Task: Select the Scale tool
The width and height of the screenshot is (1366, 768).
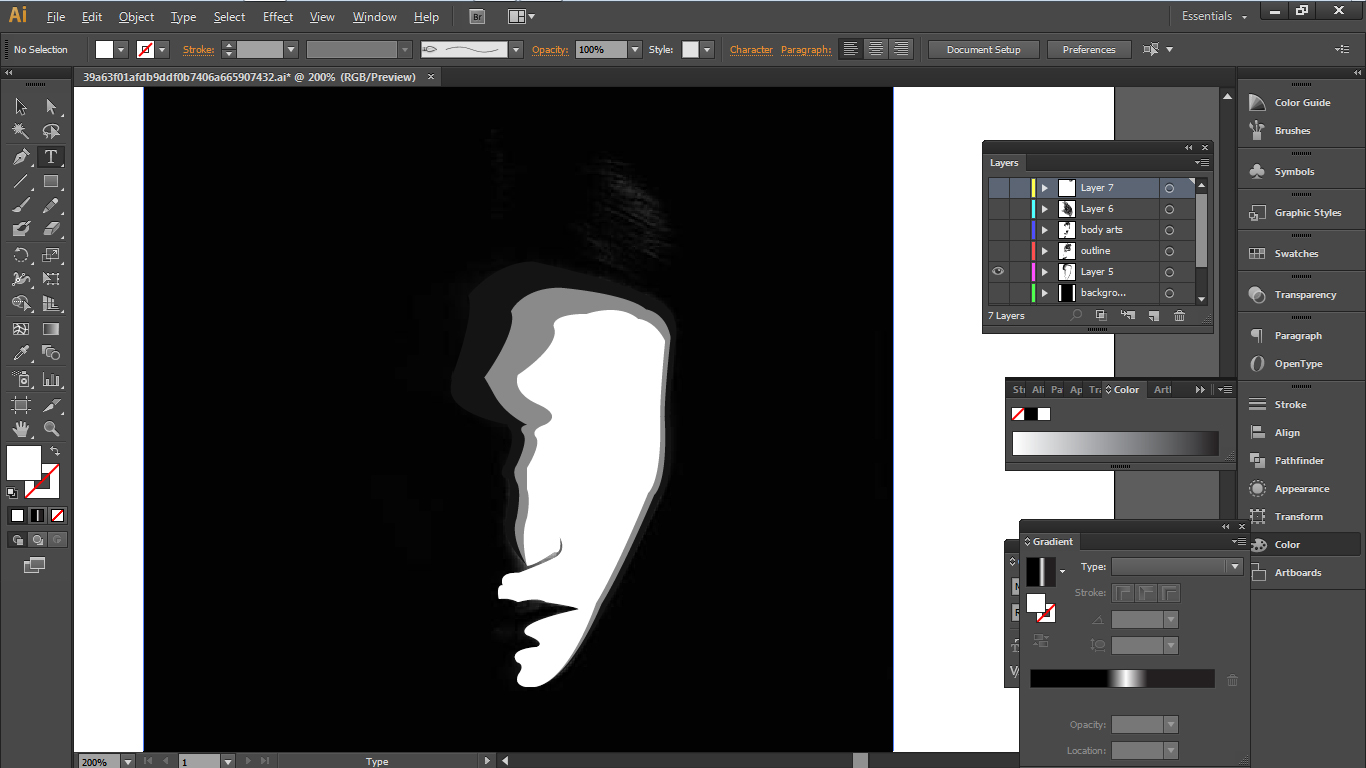Action: [x=51, y=255]
